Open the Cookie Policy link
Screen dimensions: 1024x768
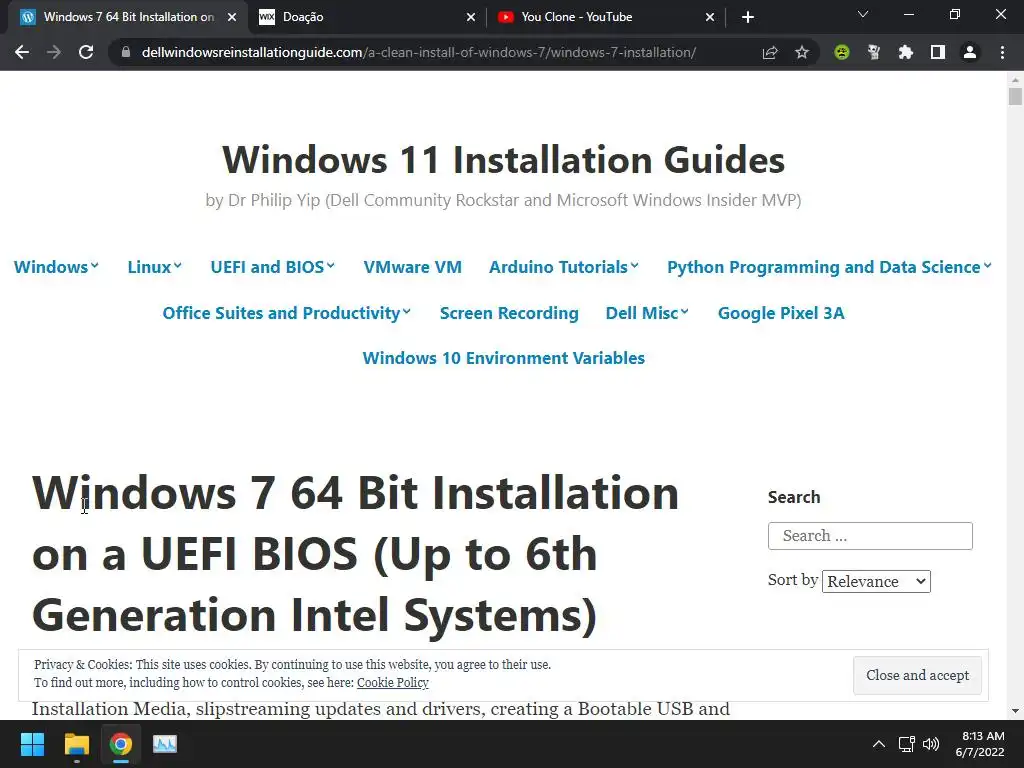(x=392, y=682)
